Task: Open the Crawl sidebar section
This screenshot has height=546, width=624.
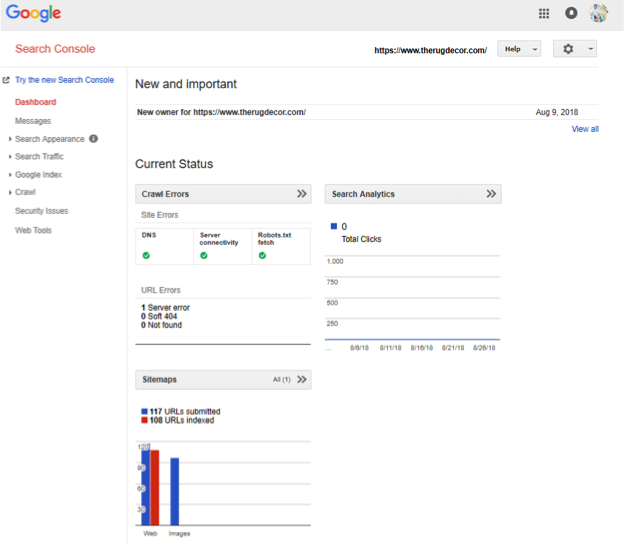Action: pos(25,192)
